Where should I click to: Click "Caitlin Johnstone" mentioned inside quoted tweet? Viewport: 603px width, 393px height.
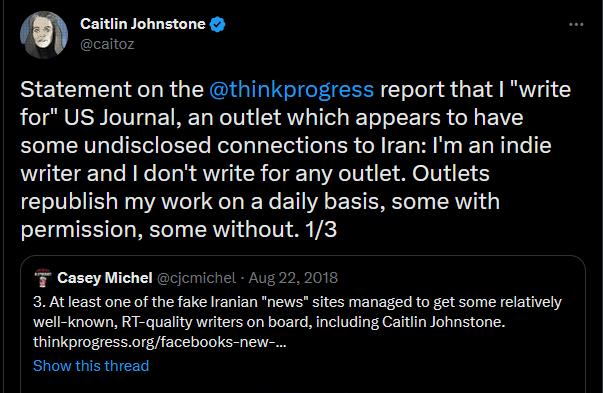[x=443, y=322]
